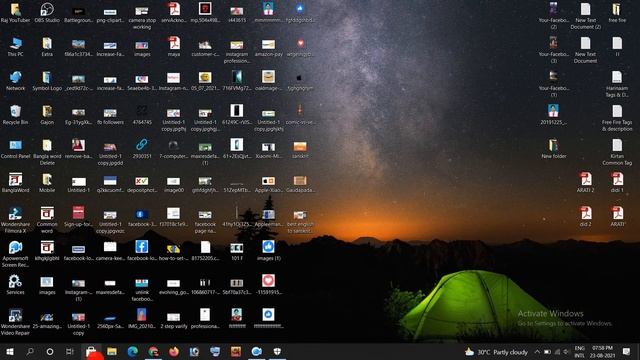Select the free fire folder icon

(617, 9)
